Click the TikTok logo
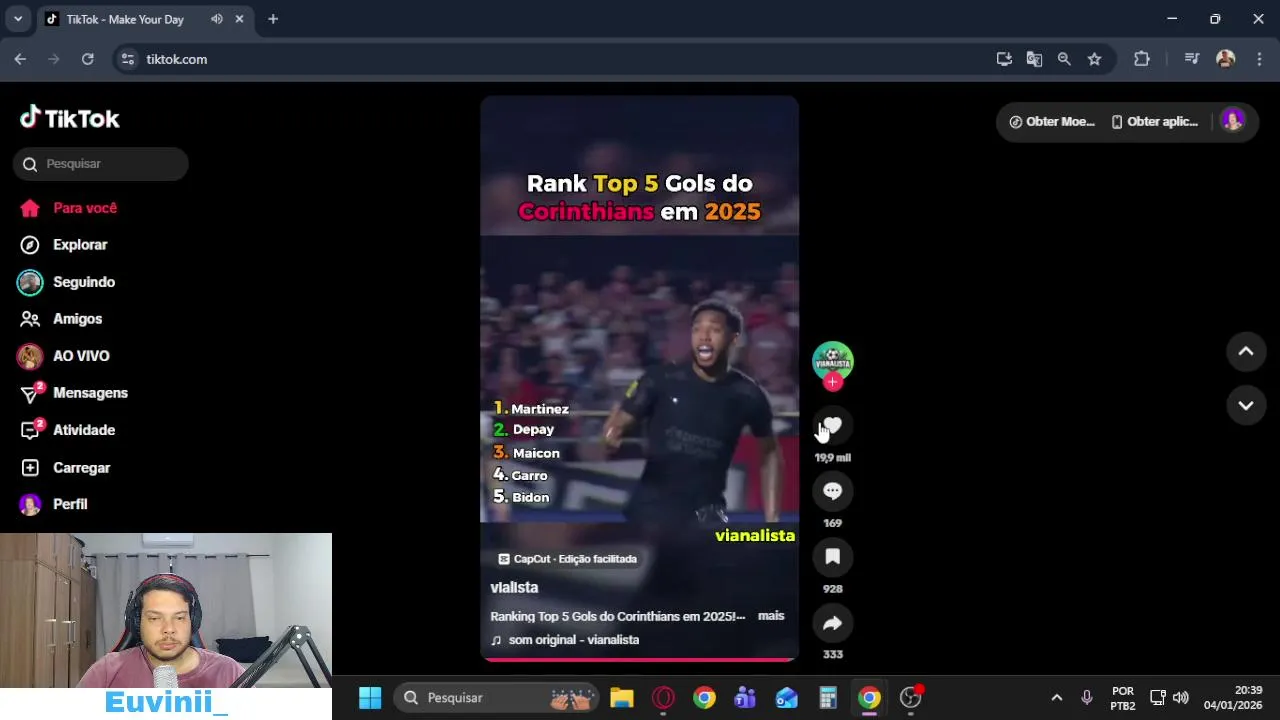 pyautogui.click(x=70, y=118)
